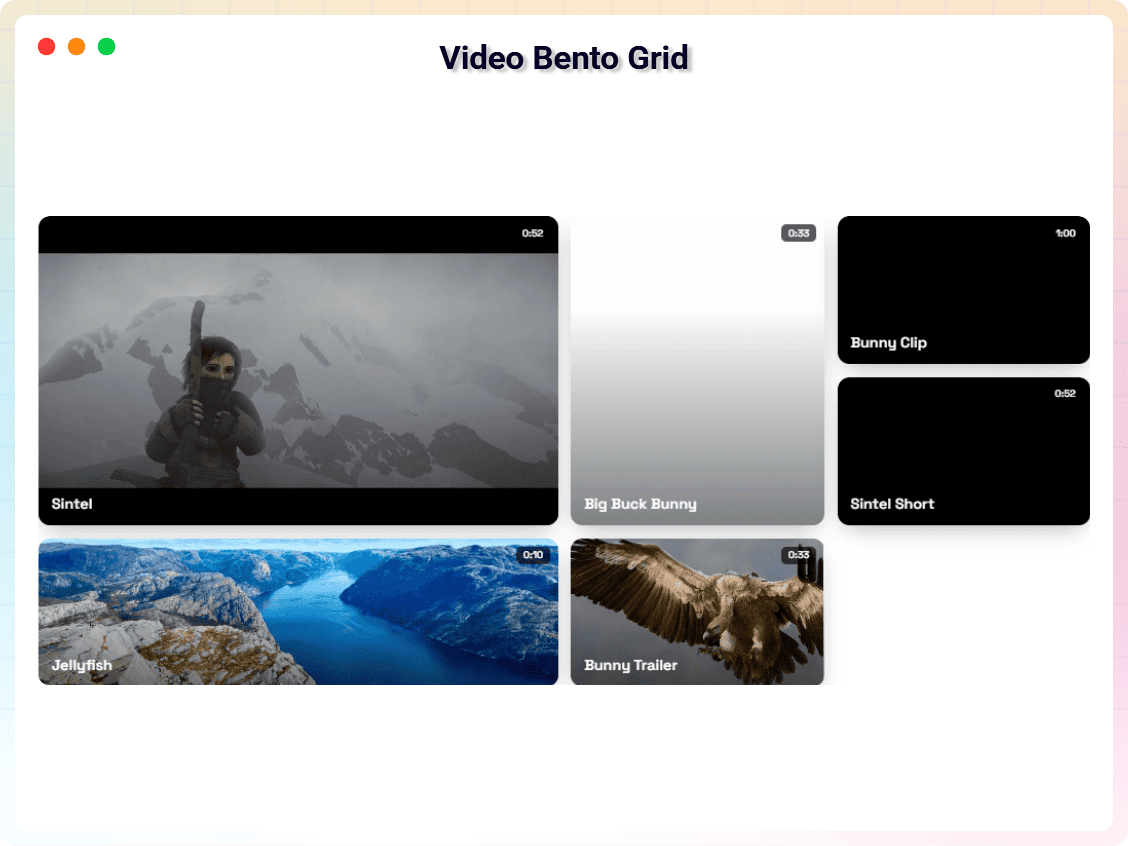Click the Bunny Trailer title label

pos(631,665)
